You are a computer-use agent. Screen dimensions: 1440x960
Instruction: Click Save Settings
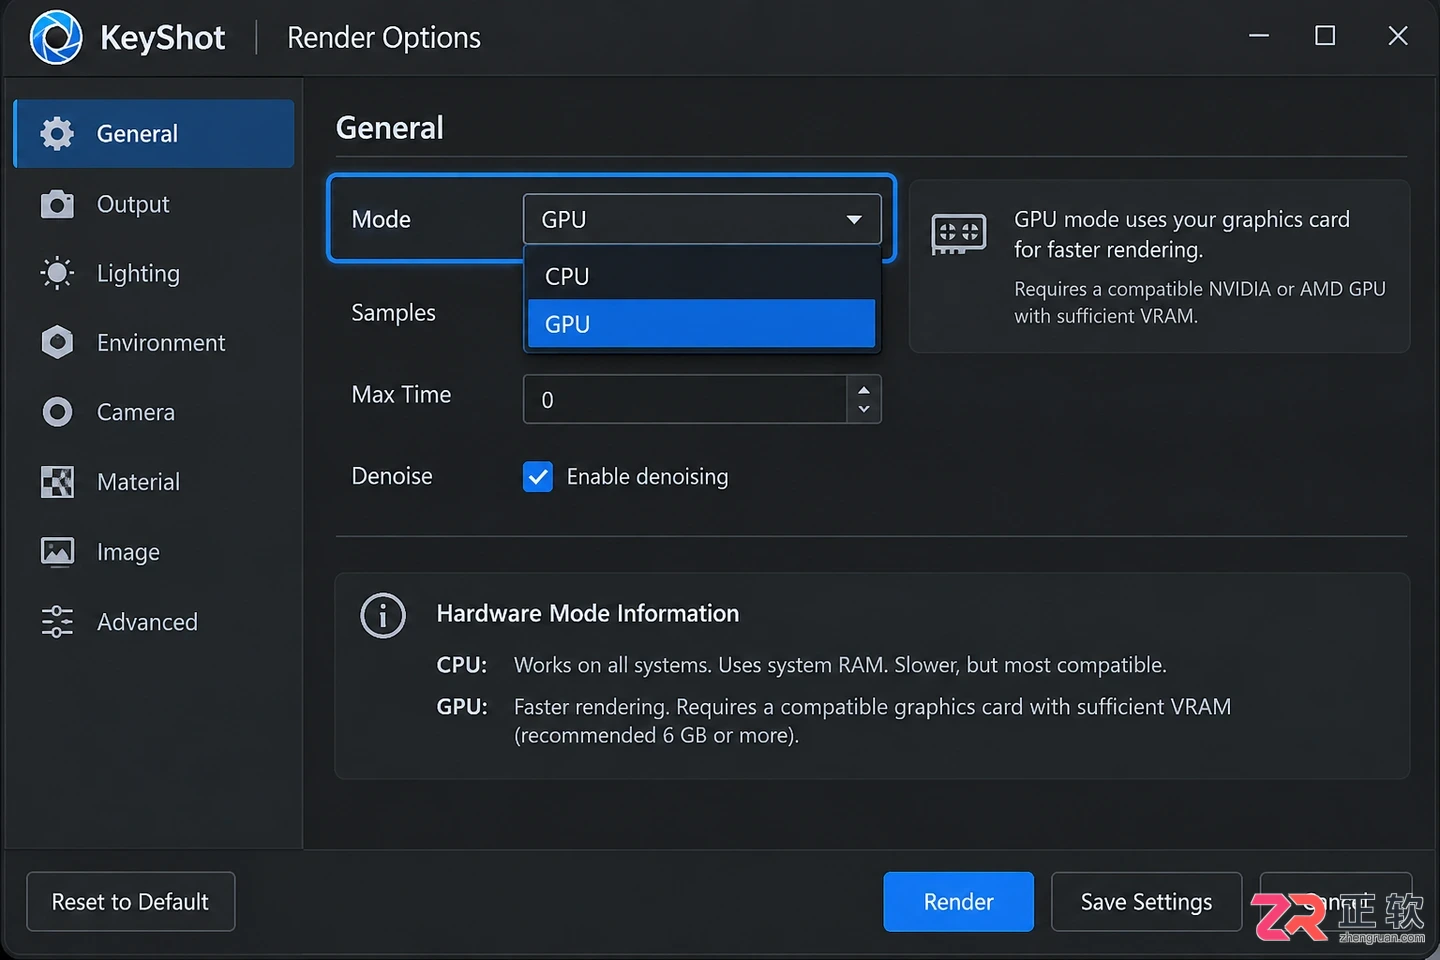(x=1146, y=902)
